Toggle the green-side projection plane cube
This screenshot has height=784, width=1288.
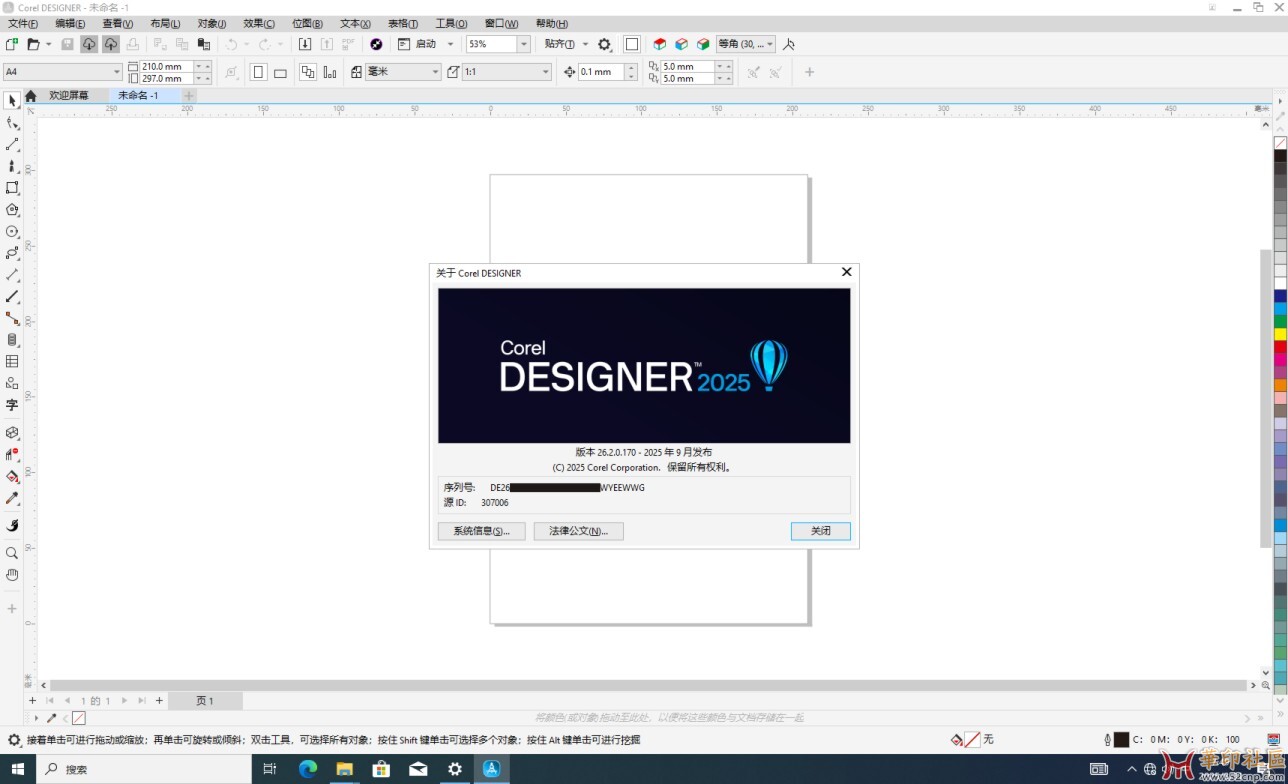[703, 44]
